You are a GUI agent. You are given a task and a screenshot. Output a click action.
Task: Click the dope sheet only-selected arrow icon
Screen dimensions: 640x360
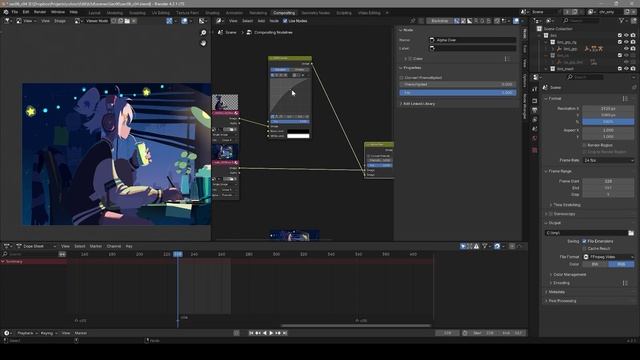coord(463,246)
